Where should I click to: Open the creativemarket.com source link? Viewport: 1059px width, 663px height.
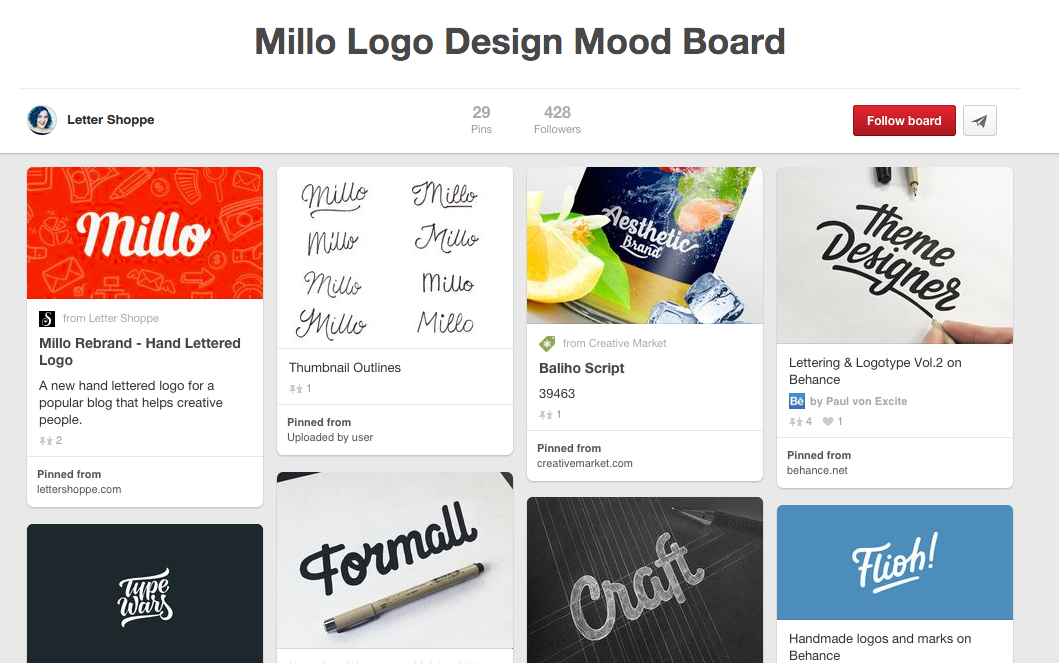[585, 463]
